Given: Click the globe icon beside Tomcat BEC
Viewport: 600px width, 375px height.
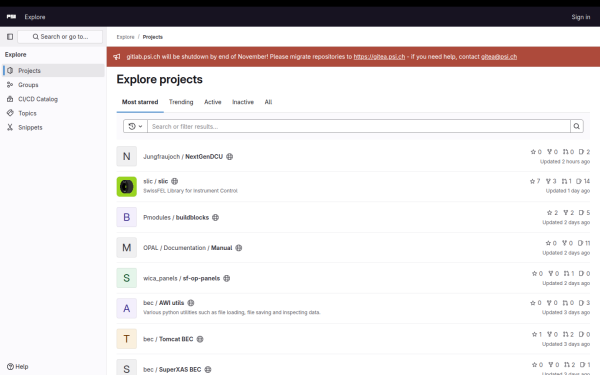Looking at the screenshot, I should coord(200,339).
